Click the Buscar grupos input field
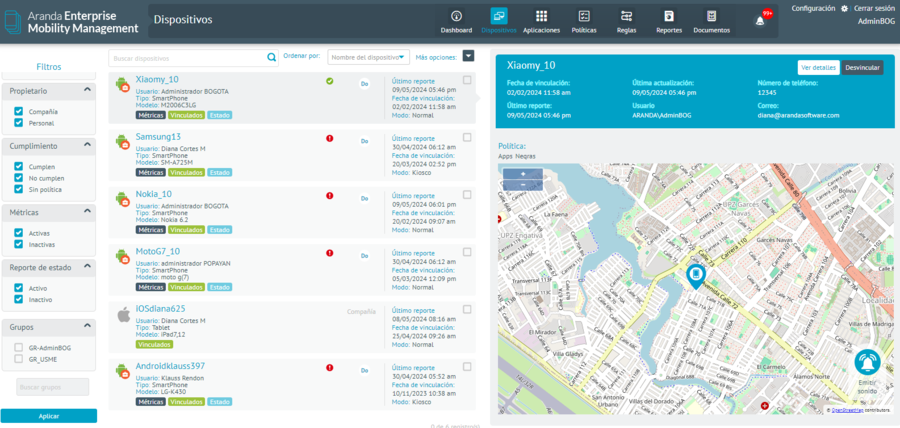Image resolution: width=900 pixels, height=428 pixels. 53,387
